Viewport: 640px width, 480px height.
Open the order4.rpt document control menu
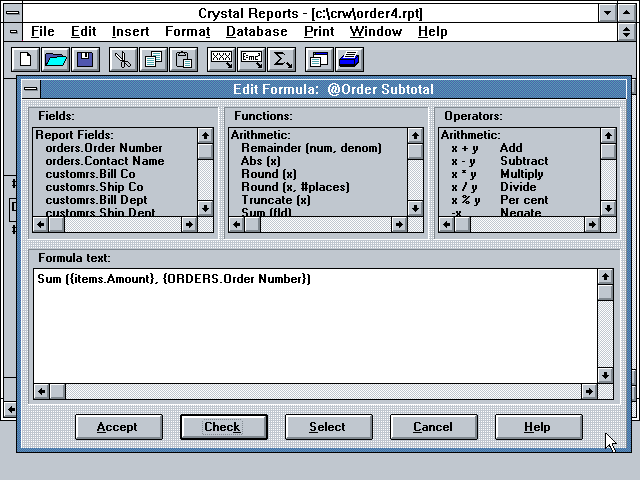click(x=13, y=31)
